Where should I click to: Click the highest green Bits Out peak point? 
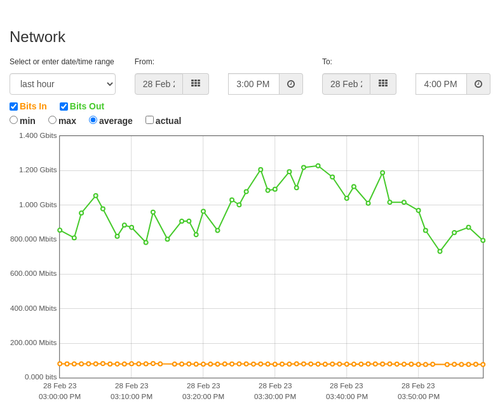[318, 166]
